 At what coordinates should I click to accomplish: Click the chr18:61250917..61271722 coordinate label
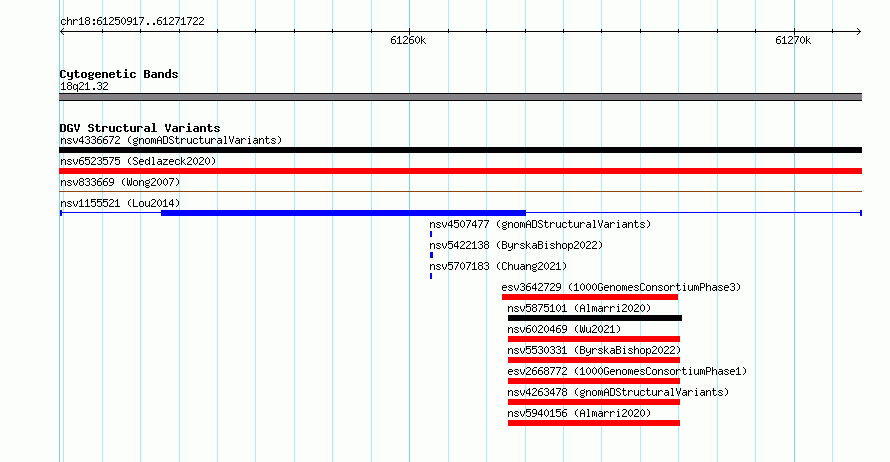tap(132, 22)
